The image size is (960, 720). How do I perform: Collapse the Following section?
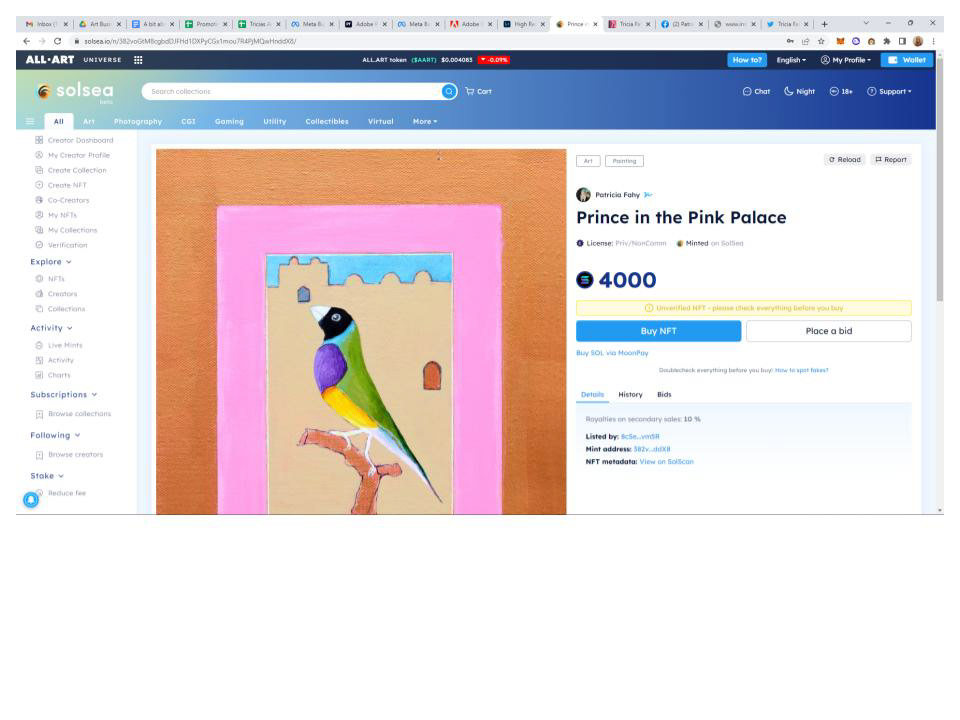point(55,435)
